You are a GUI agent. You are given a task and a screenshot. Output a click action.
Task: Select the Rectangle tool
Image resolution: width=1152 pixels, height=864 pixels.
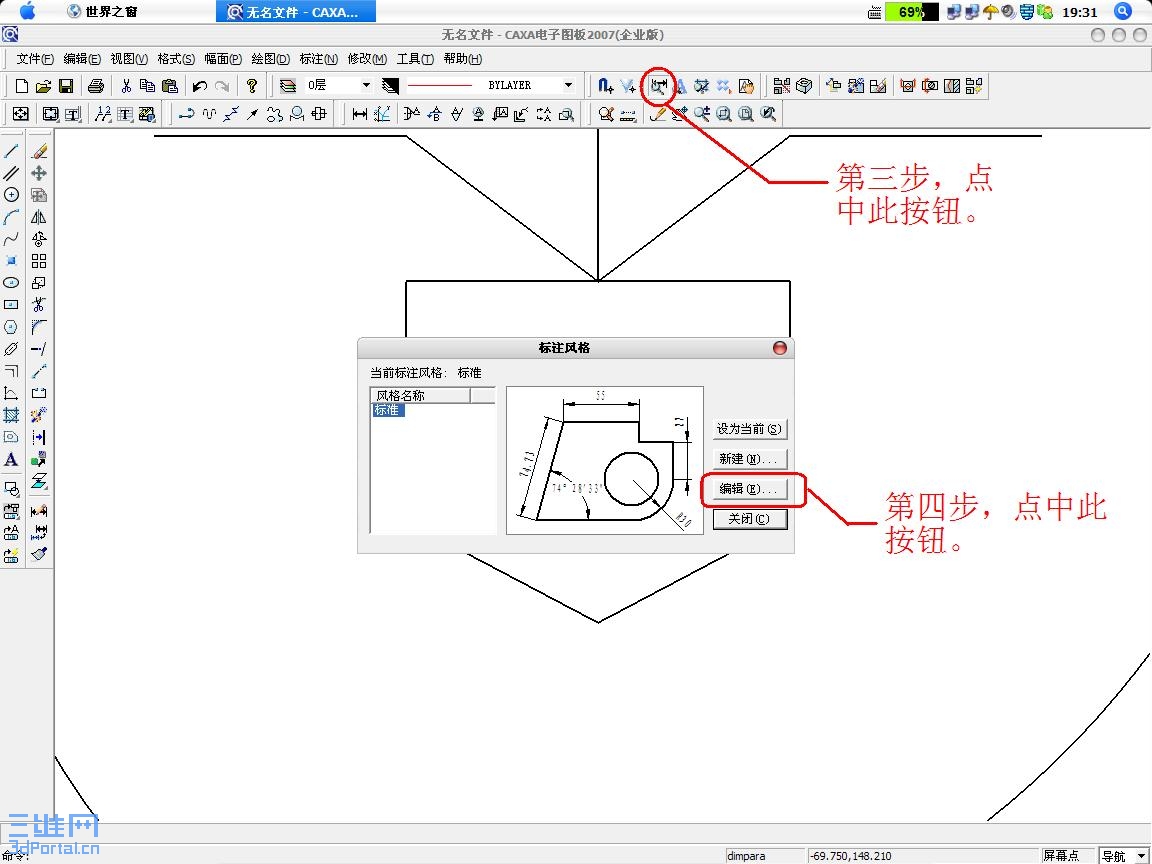click(x=11, y=304)
